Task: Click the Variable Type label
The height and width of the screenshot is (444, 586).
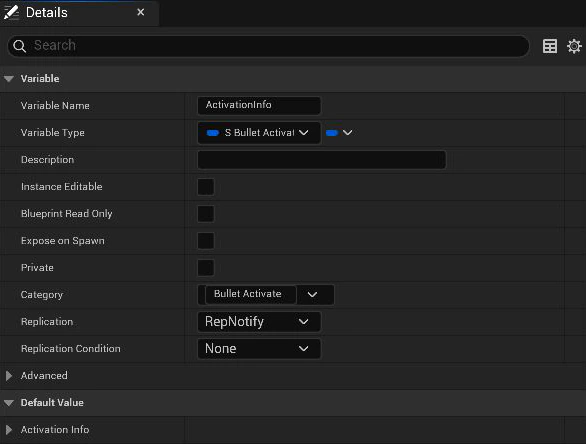Action: tap(53, 133)
